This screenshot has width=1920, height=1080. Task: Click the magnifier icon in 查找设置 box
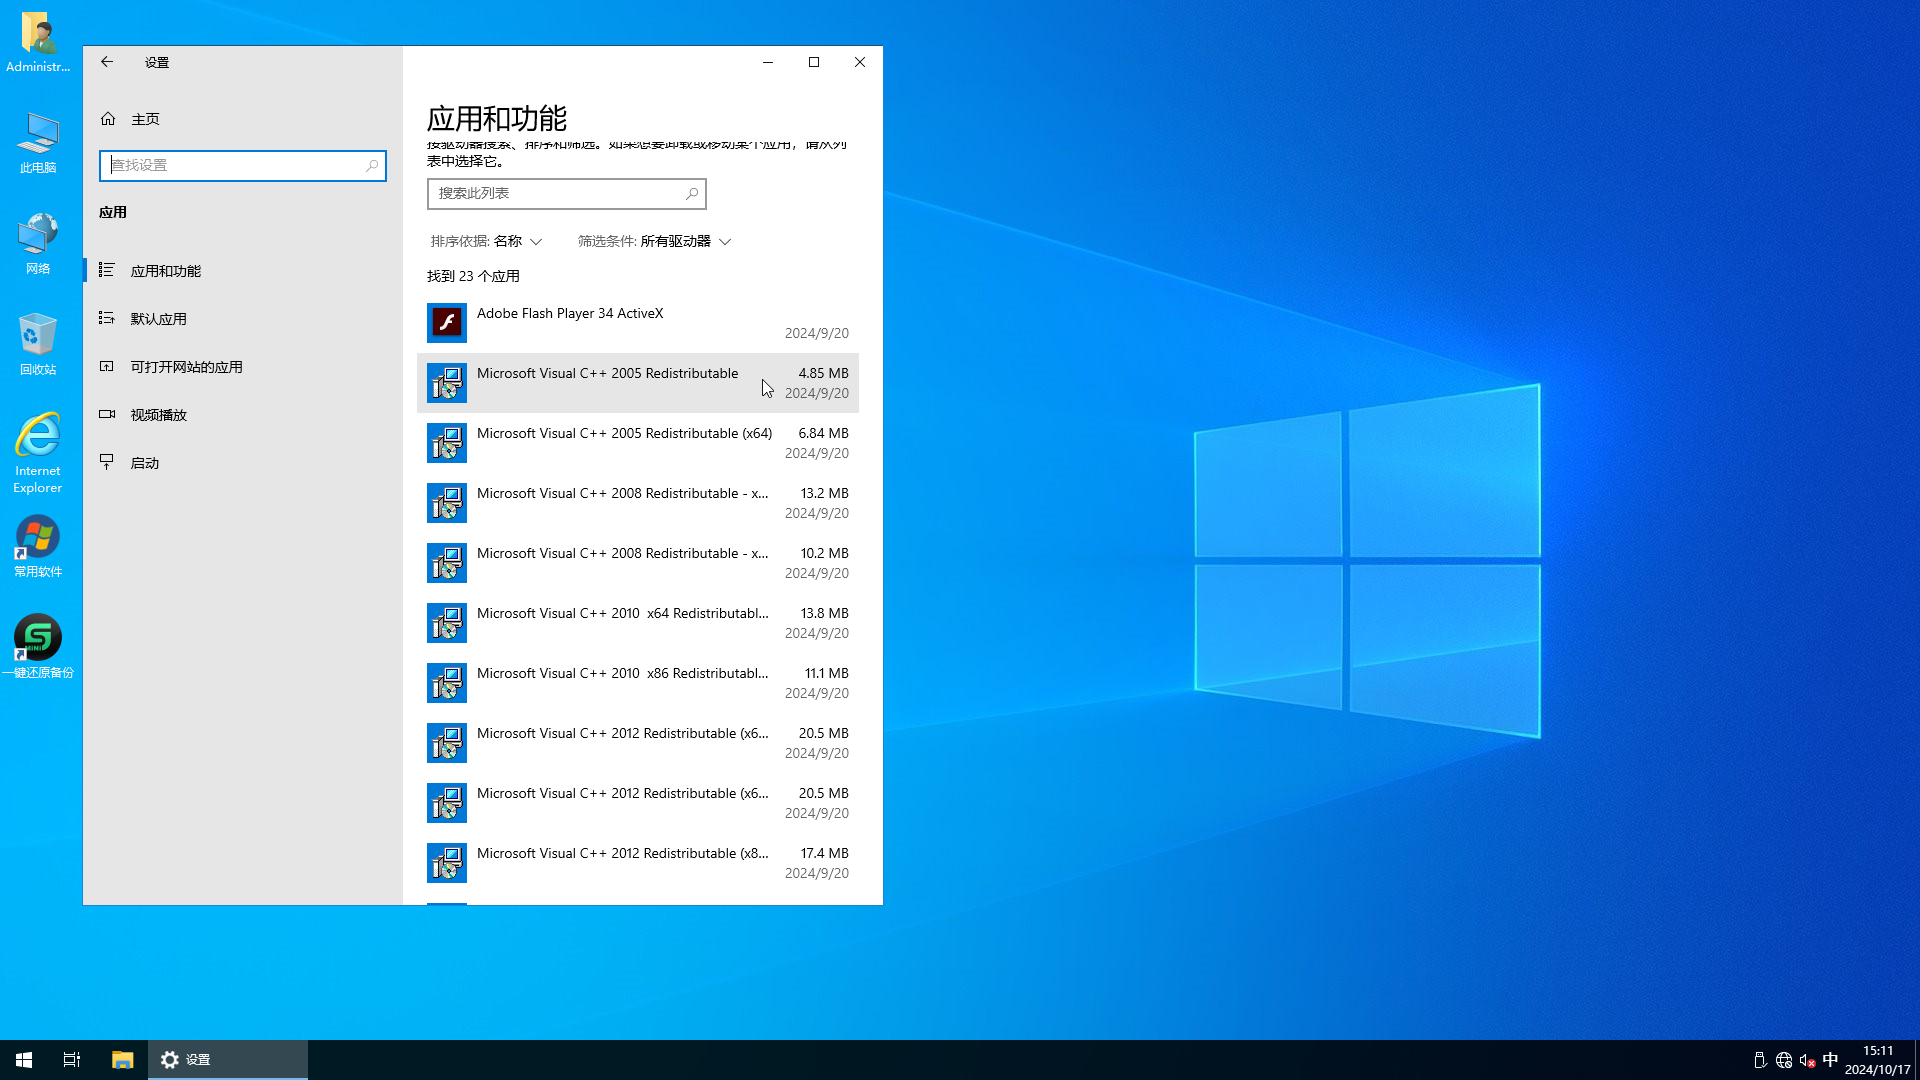[372, 166]
